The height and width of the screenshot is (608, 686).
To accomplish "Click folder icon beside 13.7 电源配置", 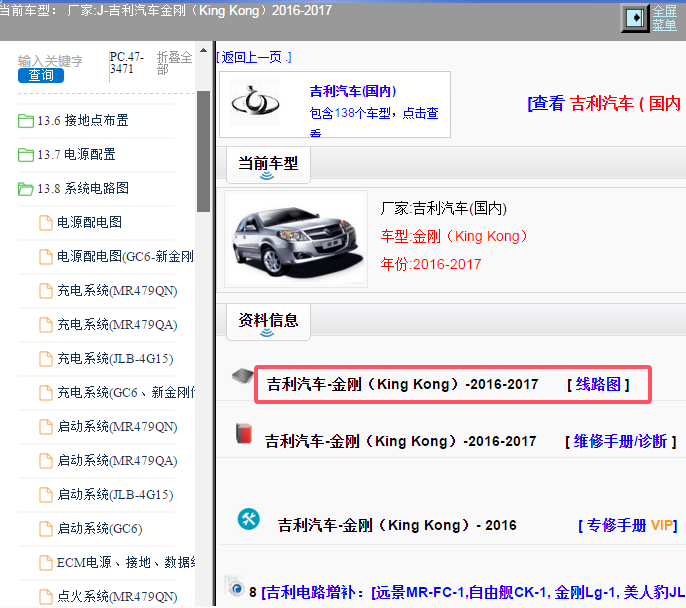I will pos(26,155).
